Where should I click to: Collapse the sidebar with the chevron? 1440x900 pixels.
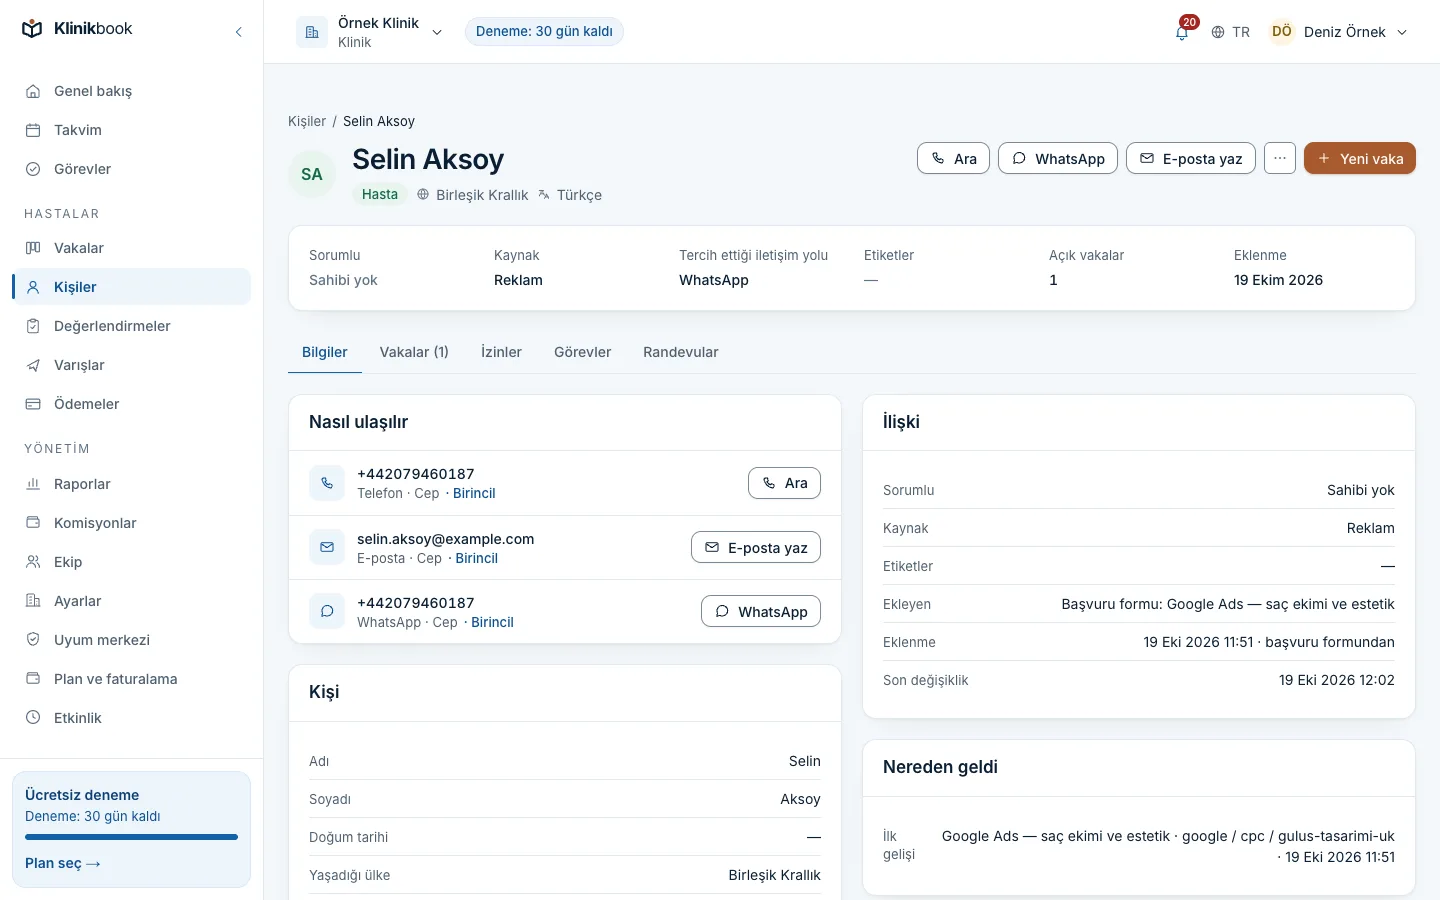pos(238,32)
